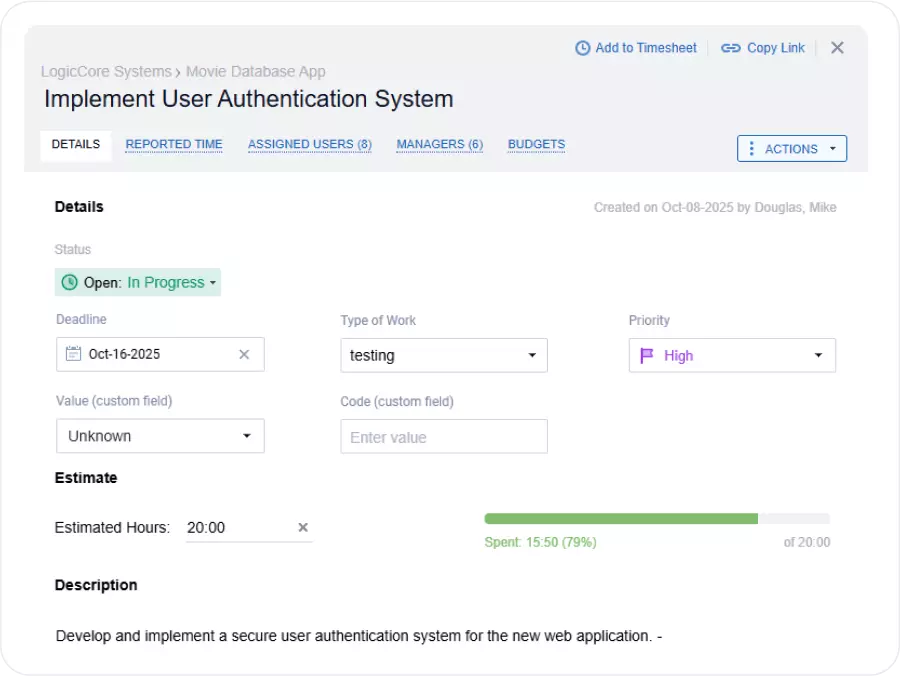
Task: Click the green status clock icon
Action: (x=69, y=283)
